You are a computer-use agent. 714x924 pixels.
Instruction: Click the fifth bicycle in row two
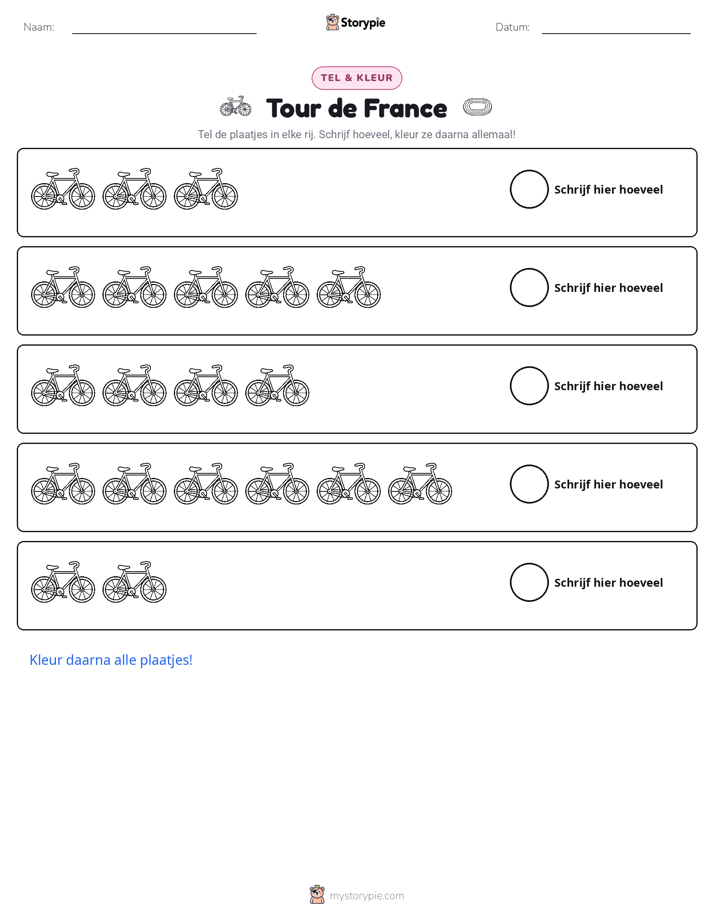[349, 287]
